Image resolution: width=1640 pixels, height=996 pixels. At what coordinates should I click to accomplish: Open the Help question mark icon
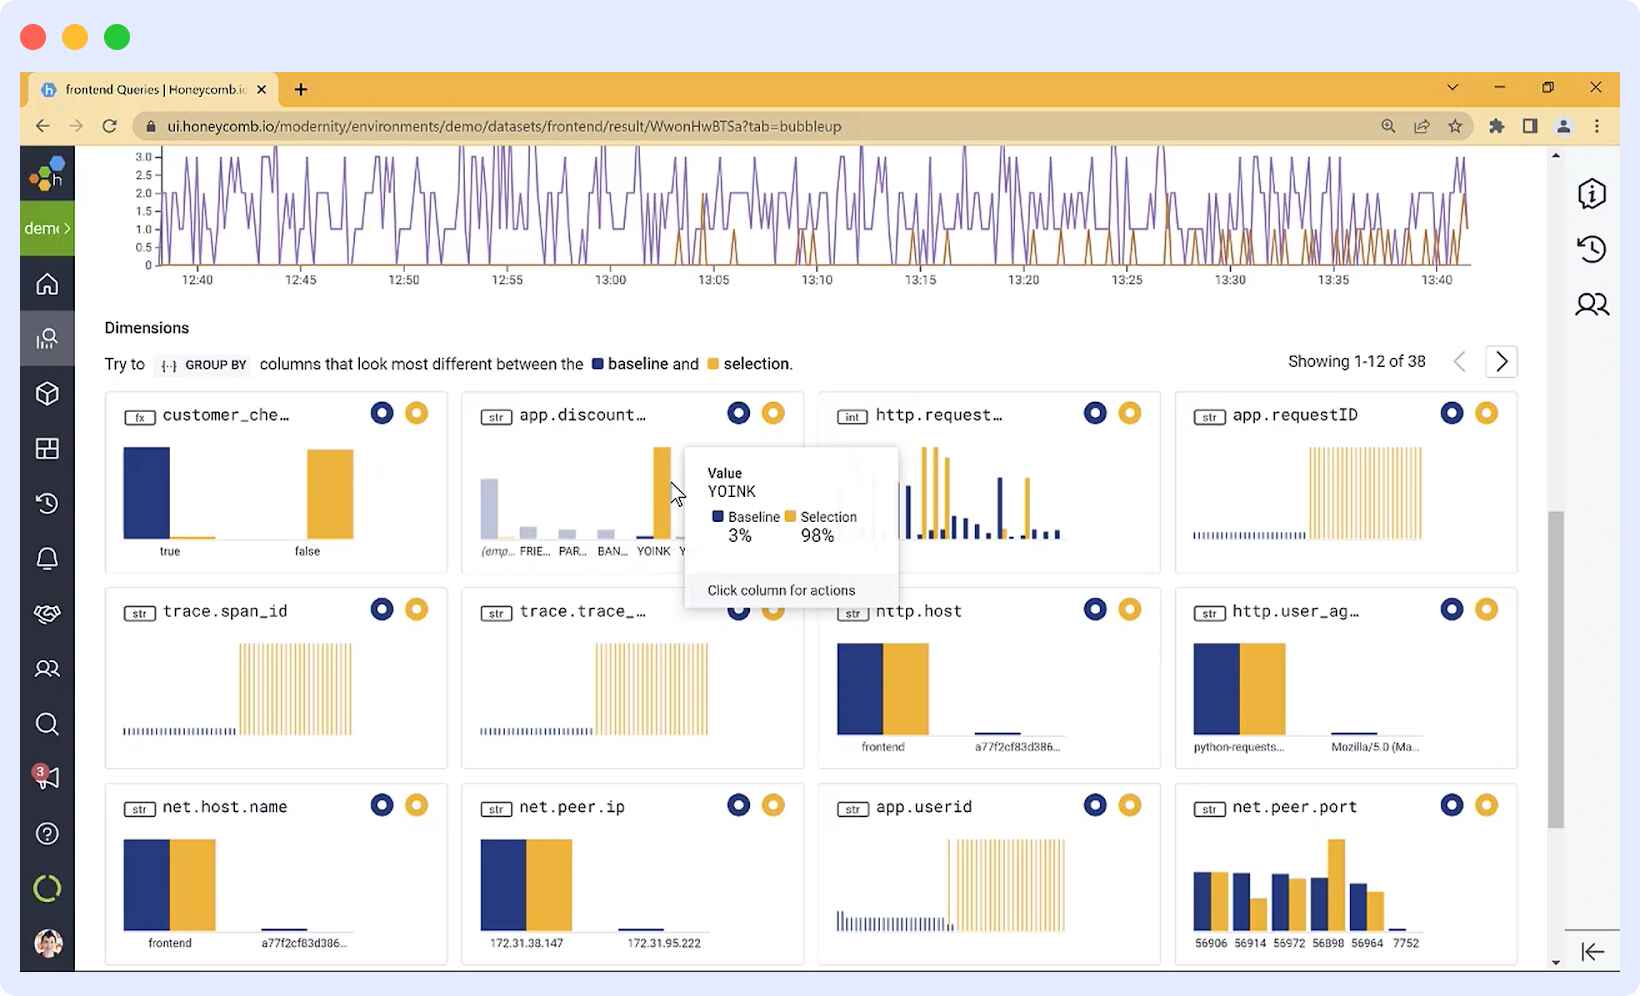pyautogui.click(x=46, y=833)
